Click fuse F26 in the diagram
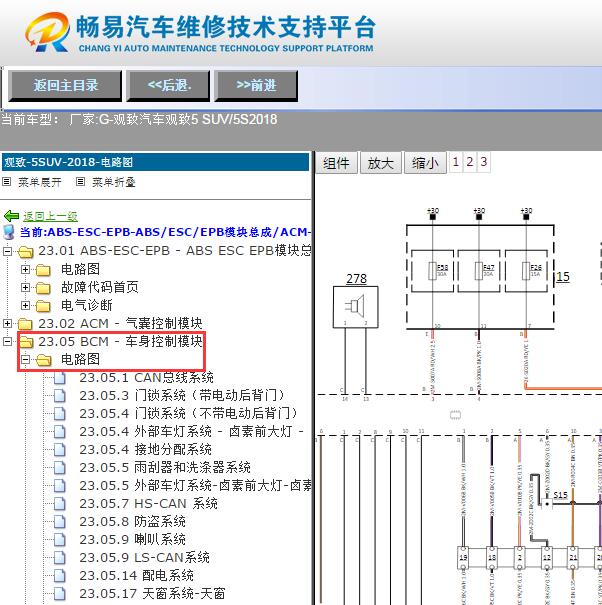Screen dimensions: 602x605 tap(526, 271)
